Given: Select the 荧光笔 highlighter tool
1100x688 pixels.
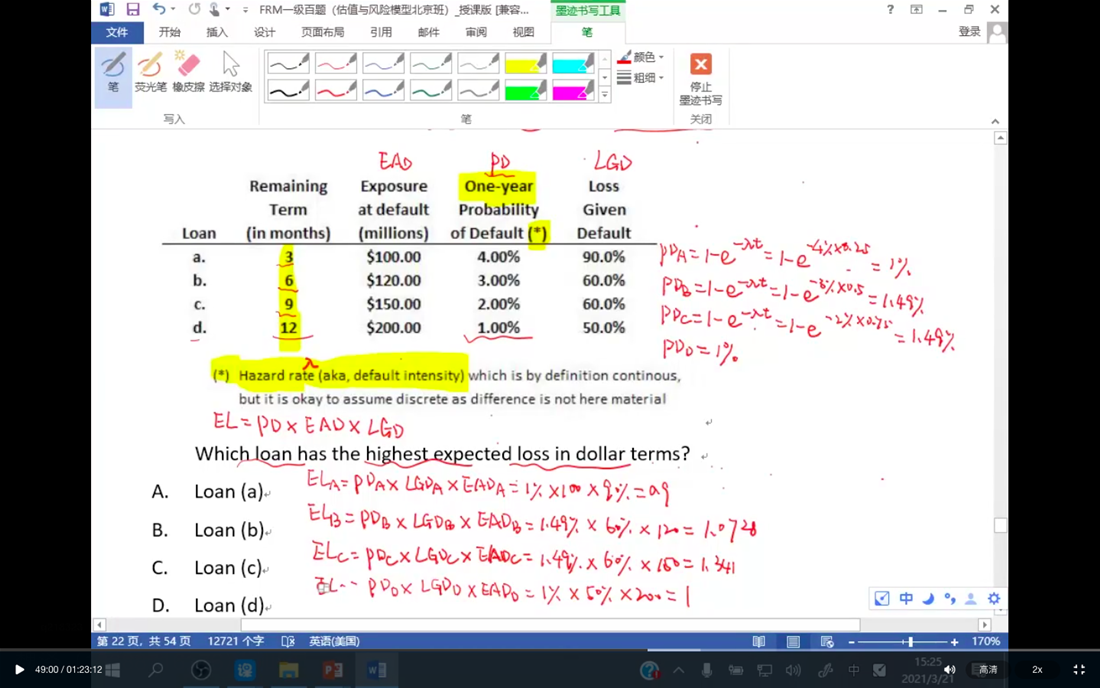Looking at the screenshot, I should (x=150, y=73).
